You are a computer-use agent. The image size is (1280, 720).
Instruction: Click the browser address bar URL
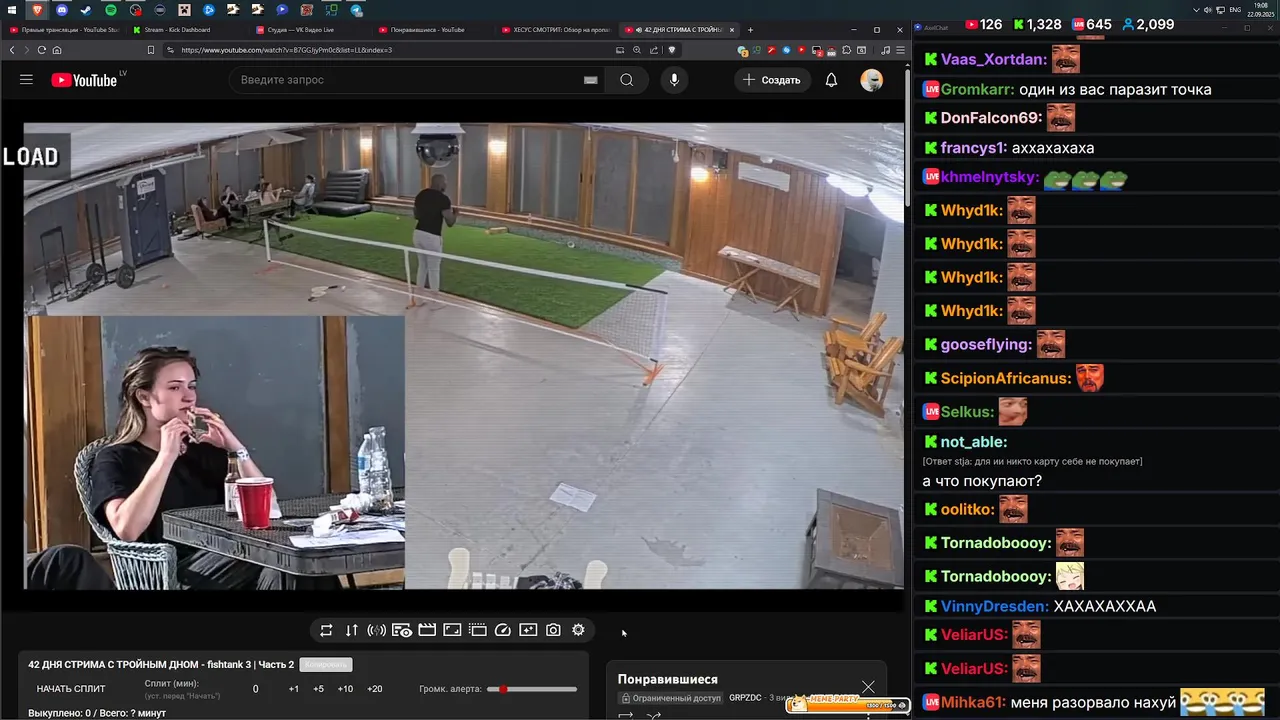click(287, 50)
